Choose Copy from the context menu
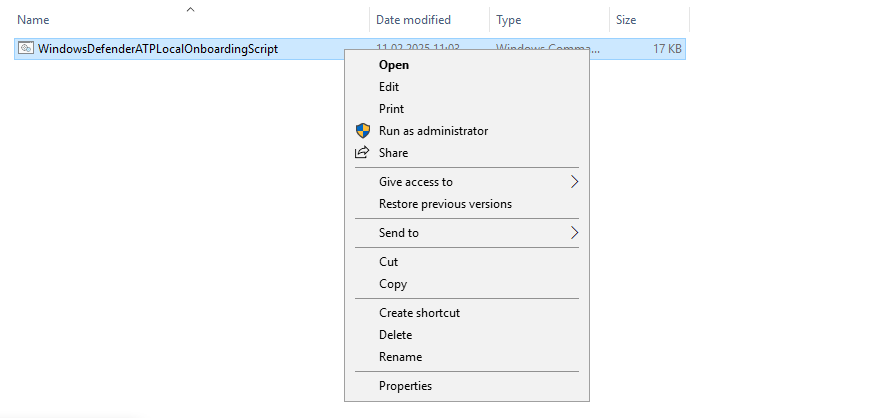Image resolution: width=877 pixels, height=418 pixels. (393, 284)
